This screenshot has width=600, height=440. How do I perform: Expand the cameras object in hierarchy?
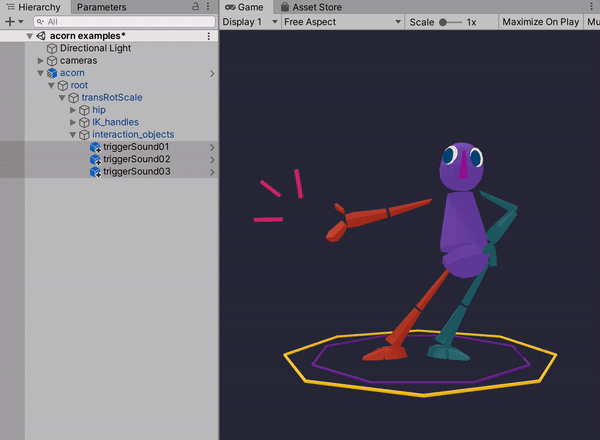click(41, 61)
